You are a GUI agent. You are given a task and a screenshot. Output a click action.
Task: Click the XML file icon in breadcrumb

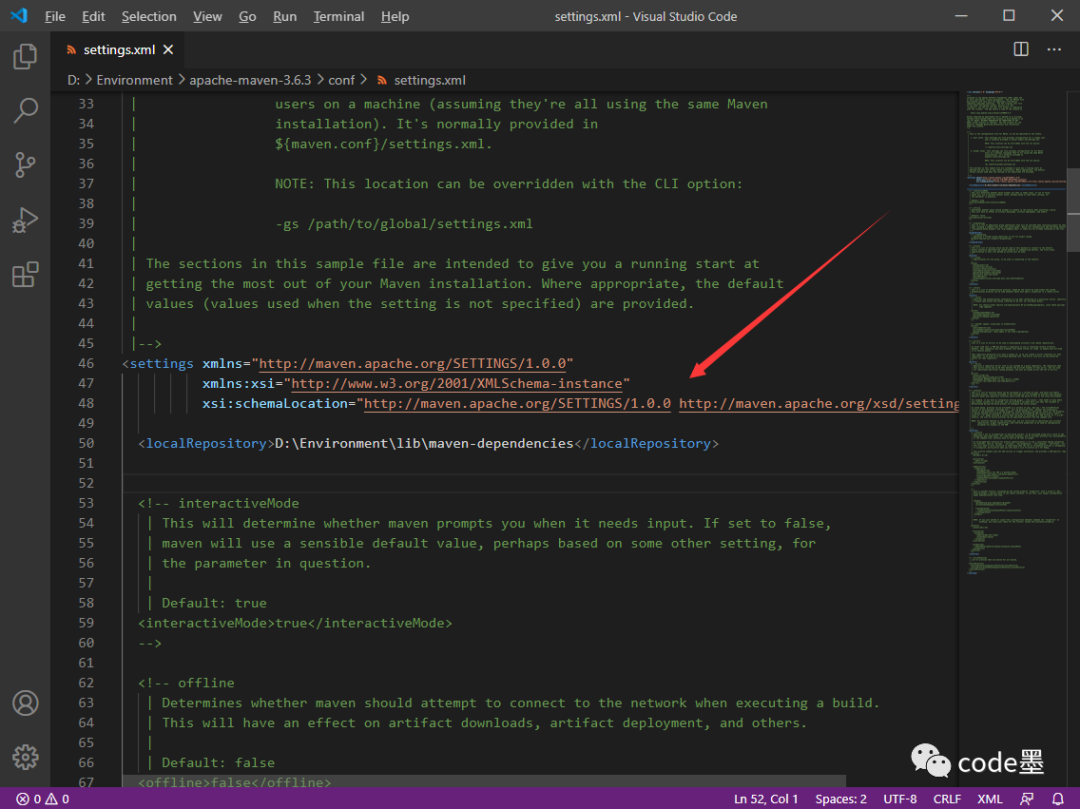click(382, 81)
